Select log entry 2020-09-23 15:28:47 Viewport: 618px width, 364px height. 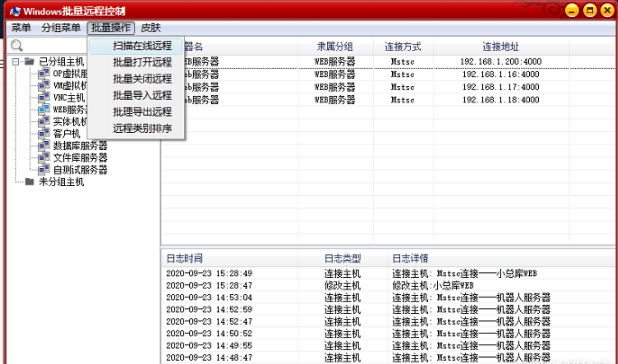tap(209, 285)
